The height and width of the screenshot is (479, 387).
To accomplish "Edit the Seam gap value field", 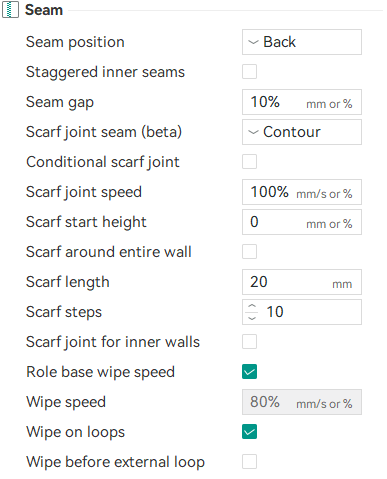I will tap(302, 102).
